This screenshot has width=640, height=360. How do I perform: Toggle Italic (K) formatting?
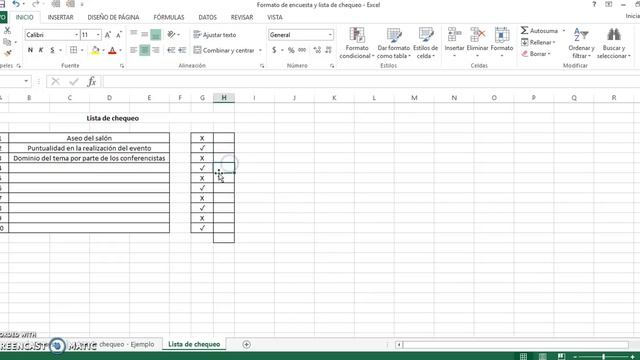click(41, 50)
